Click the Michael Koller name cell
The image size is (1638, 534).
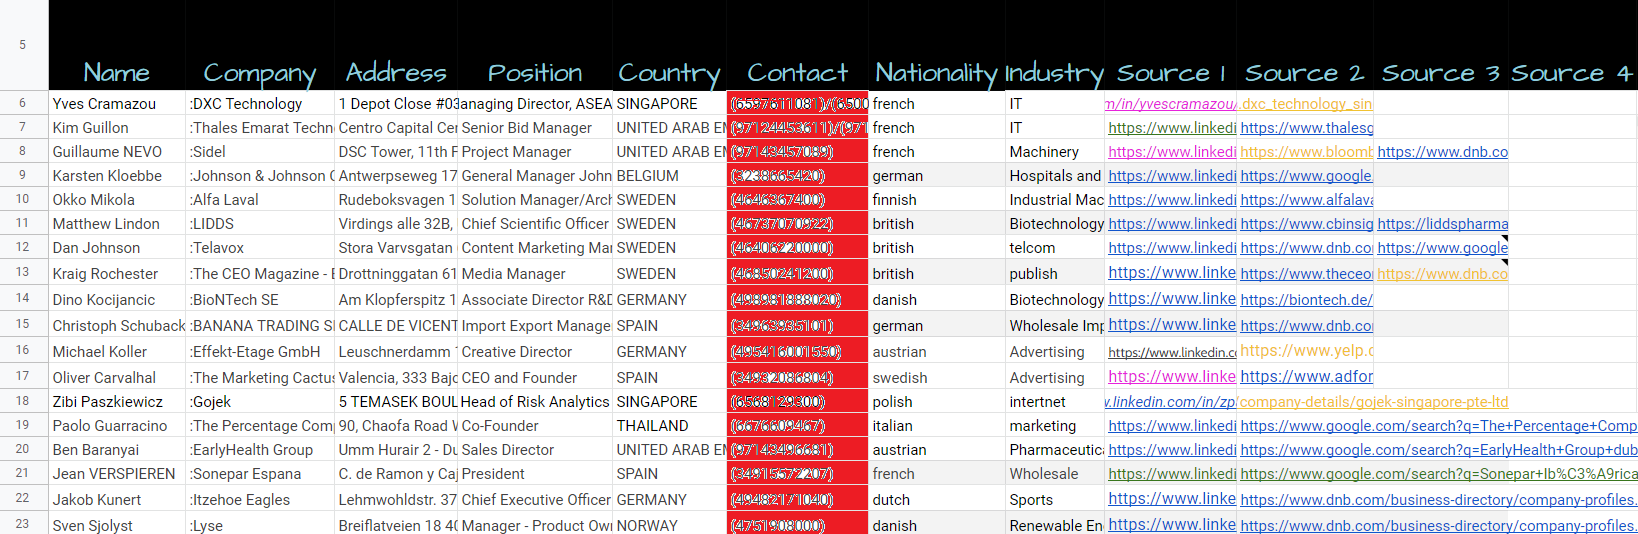click(x=117, y=351)
